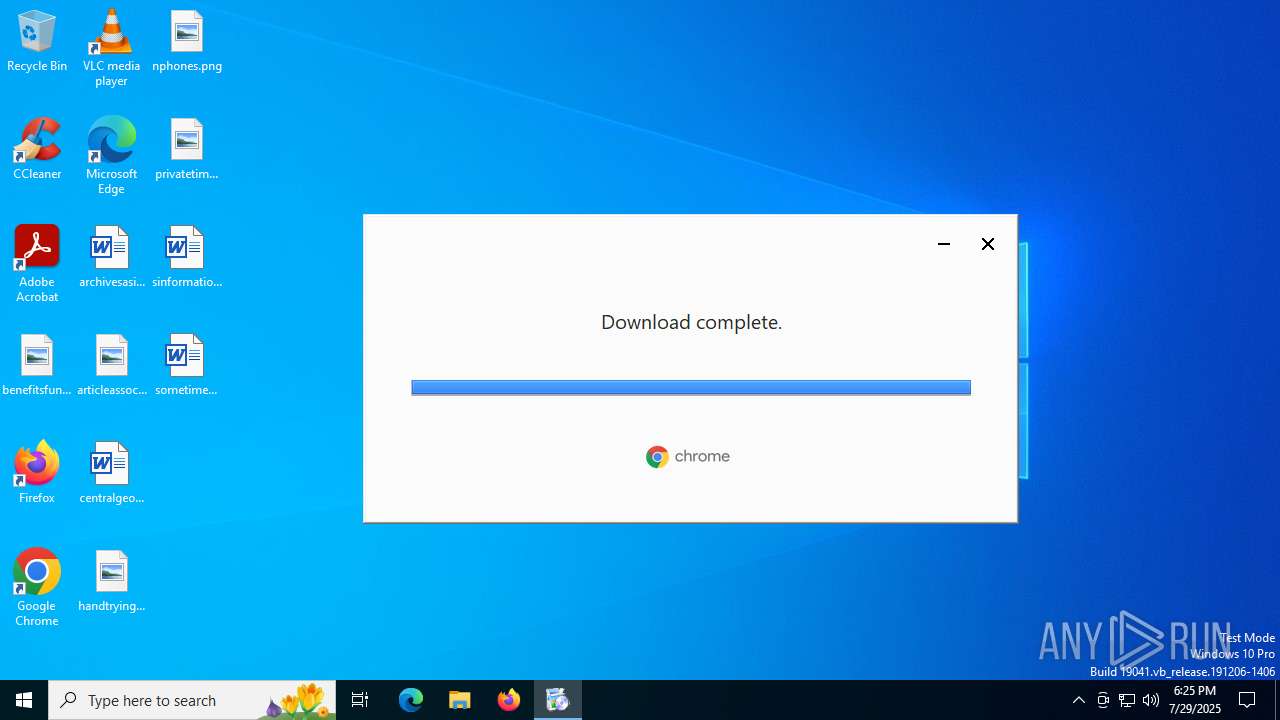Select the articleassoc... image file
The height and width of the screenshot is (720, 1280).
[x=111, y=366]
